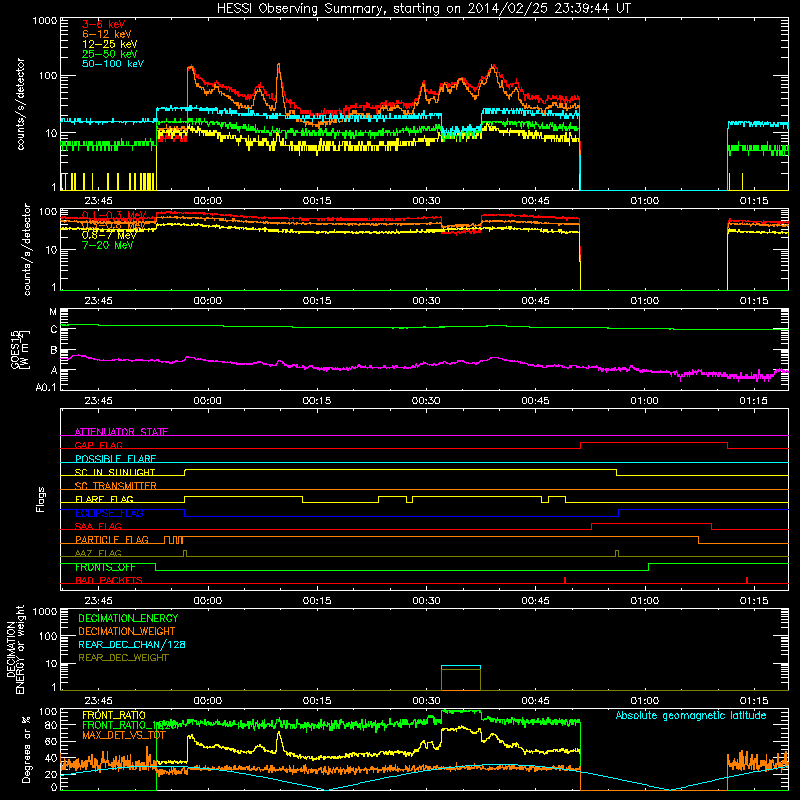Select the Absolute geomagnetic latitude label
The image size is (800, 800).
691,715
